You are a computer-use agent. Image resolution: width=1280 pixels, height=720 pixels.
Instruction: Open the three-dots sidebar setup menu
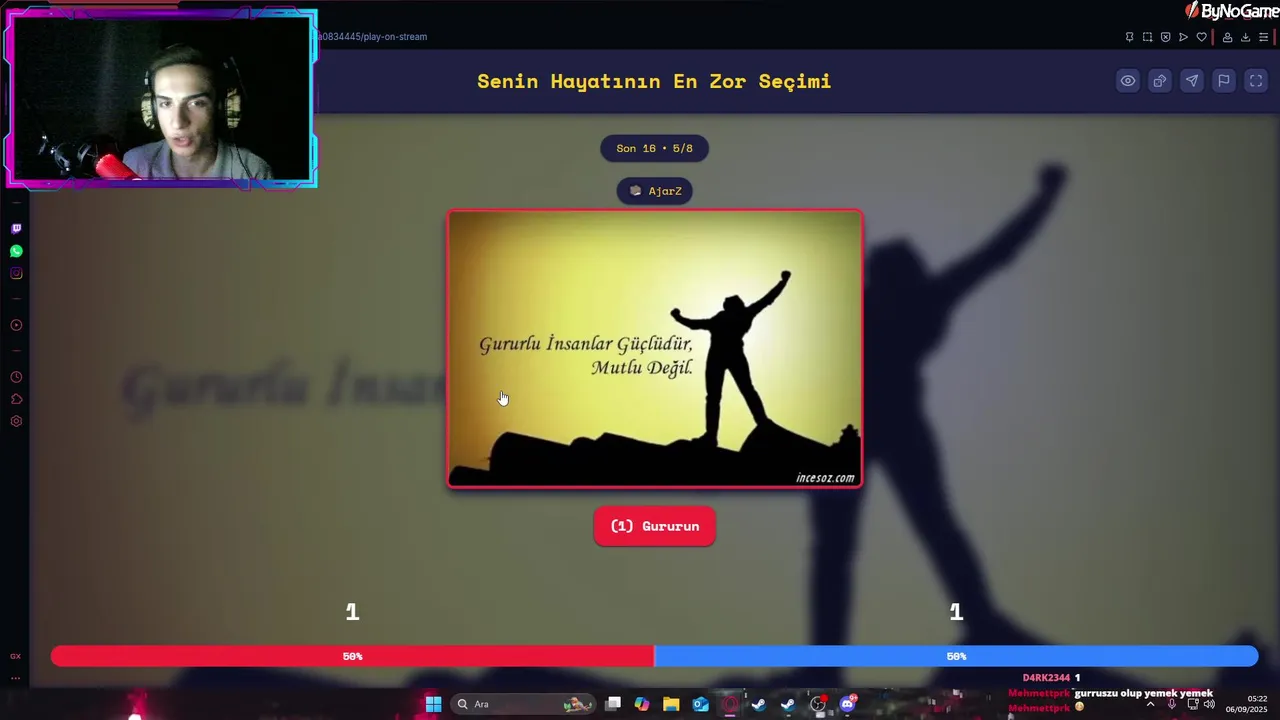(x=15, y=678)
